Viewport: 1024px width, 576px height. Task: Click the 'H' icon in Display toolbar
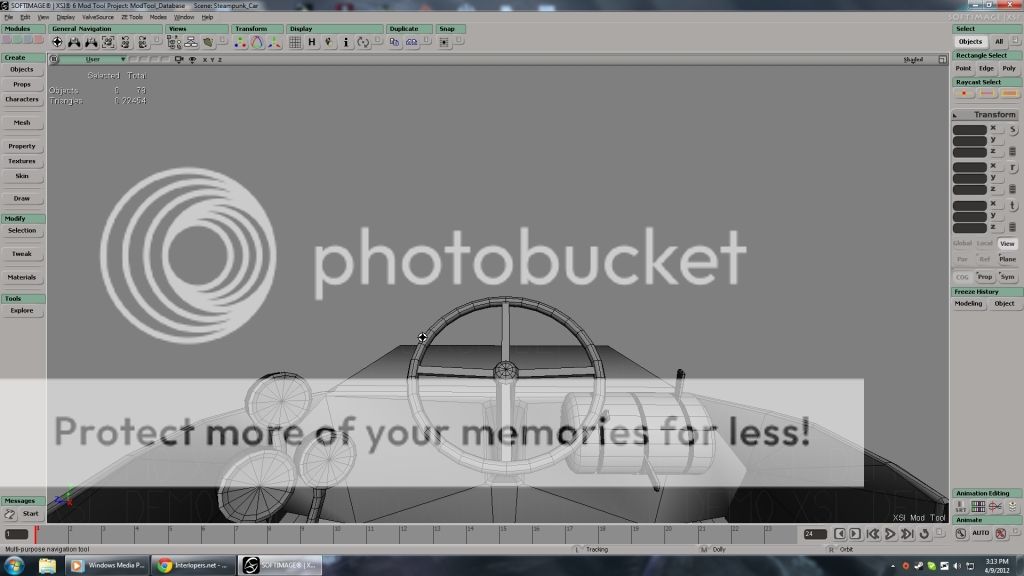coord(312,43)
